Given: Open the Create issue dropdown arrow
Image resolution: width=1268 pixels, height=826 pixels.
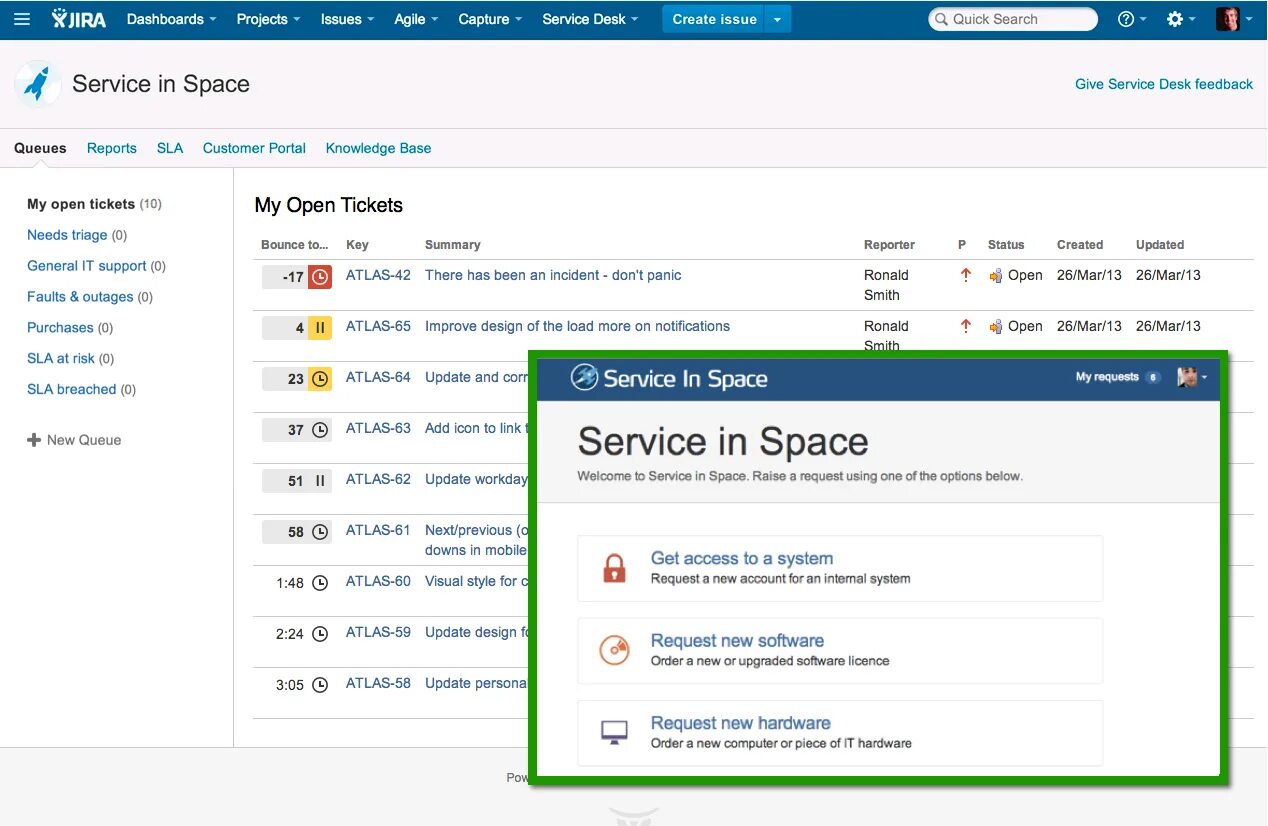Looking at the screenshot, I should 778,19.
